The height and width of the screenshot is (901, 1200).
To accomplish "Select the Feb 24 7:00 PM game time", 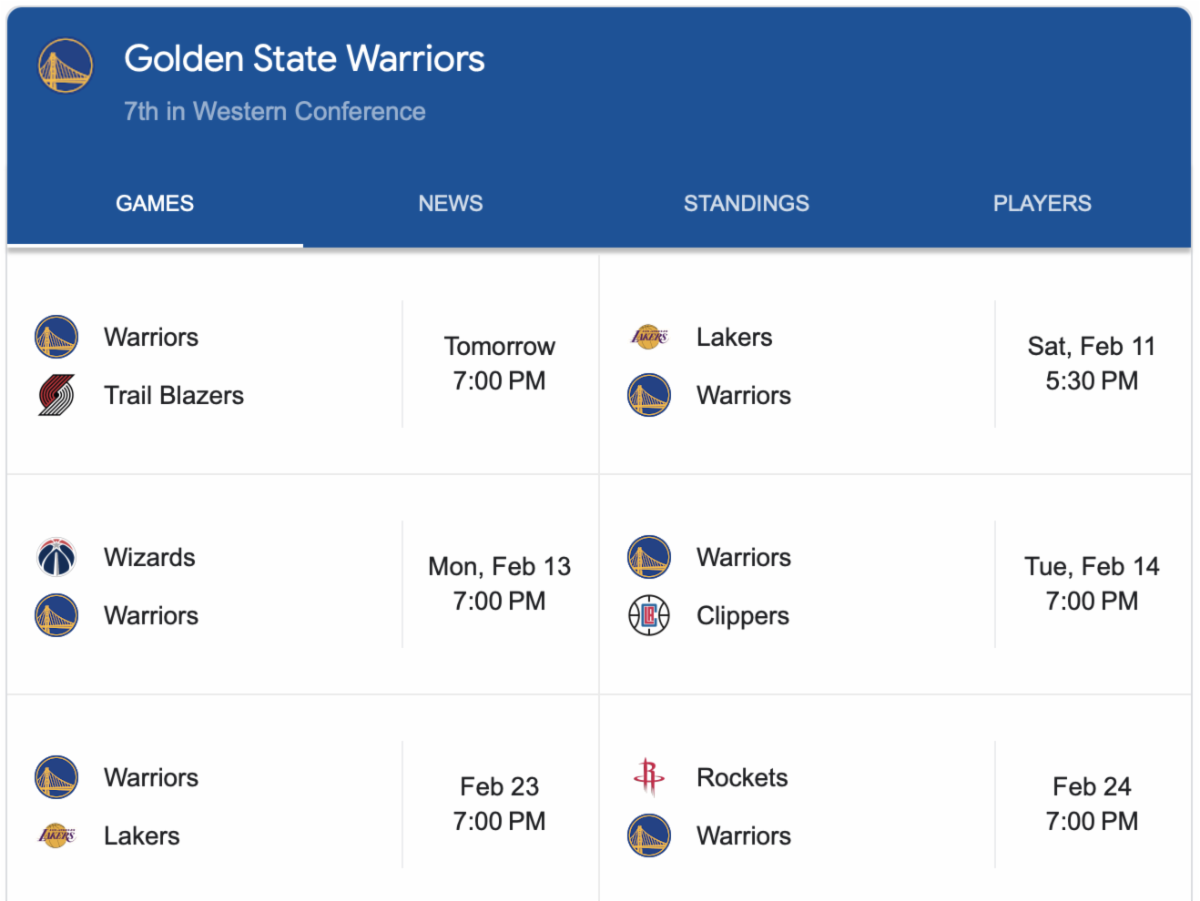I will (1091, 804).
